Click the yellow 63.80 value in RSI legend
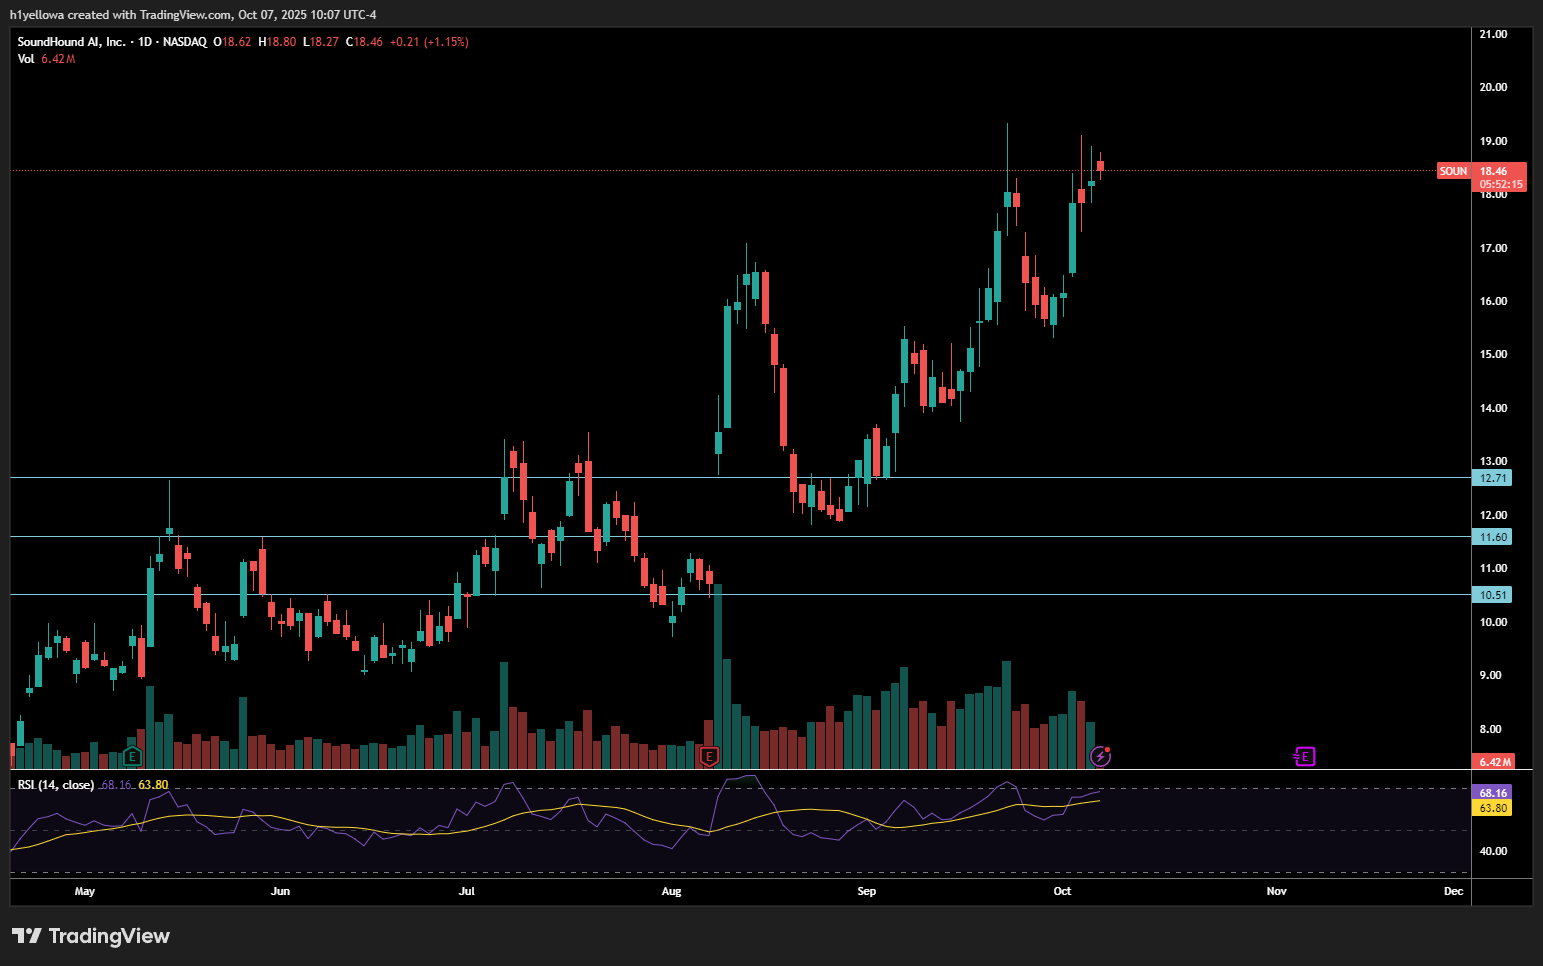Image resolution: width=1543 pixels, height=966 pixels. pyautogui.click(x=153, y=785)
